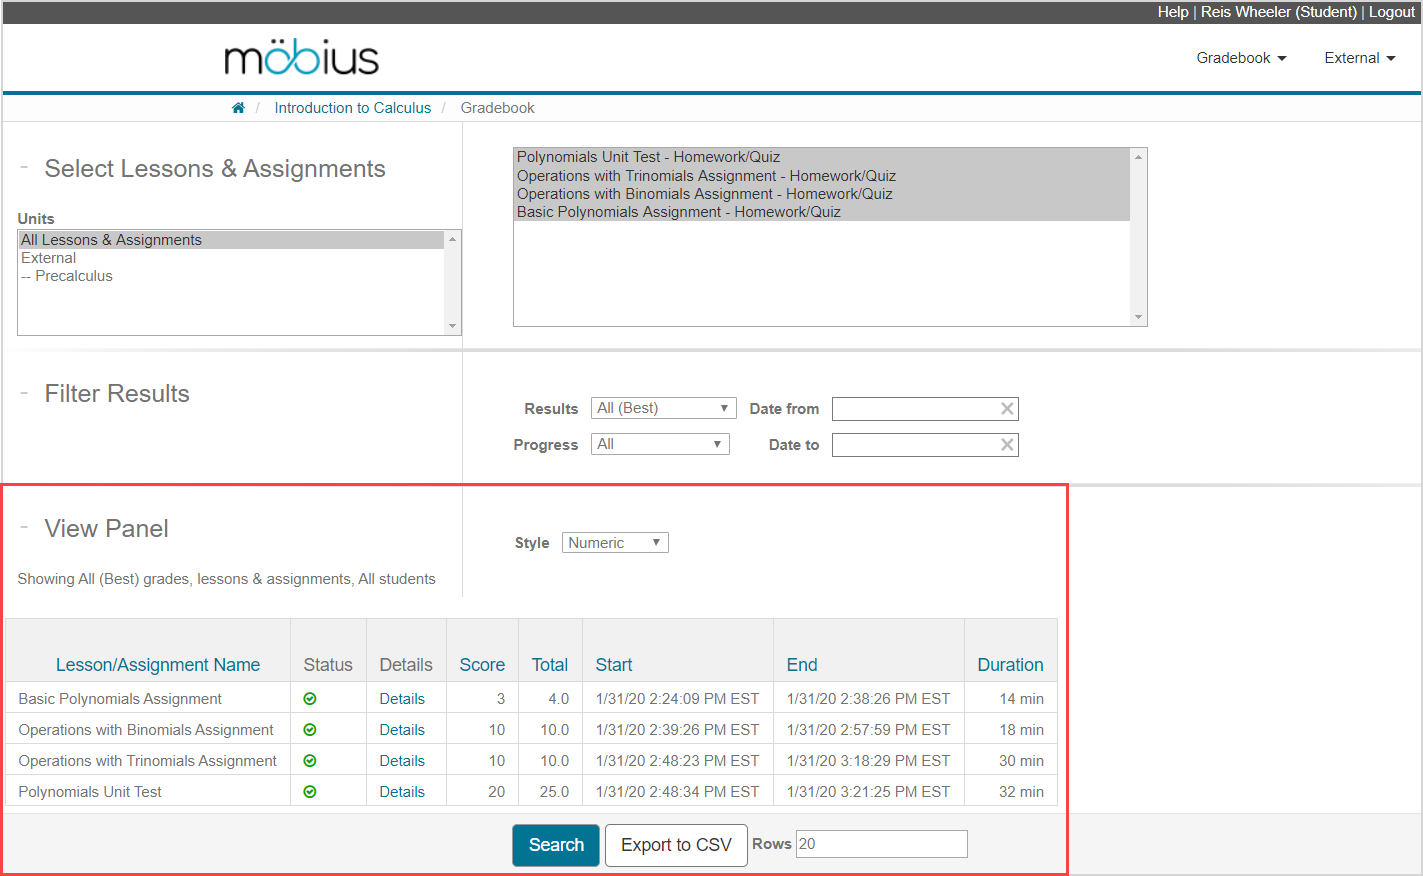Click the Möbius logo

point(301,59)
